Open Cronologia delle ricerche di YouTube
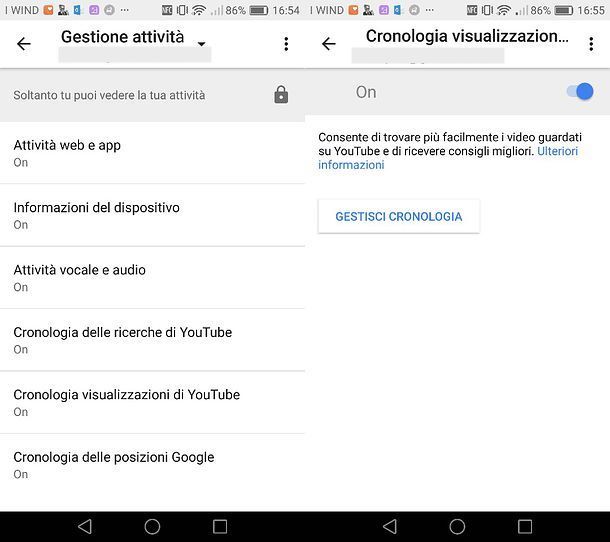This screenshot has width=610, height=542. (152, 340)
